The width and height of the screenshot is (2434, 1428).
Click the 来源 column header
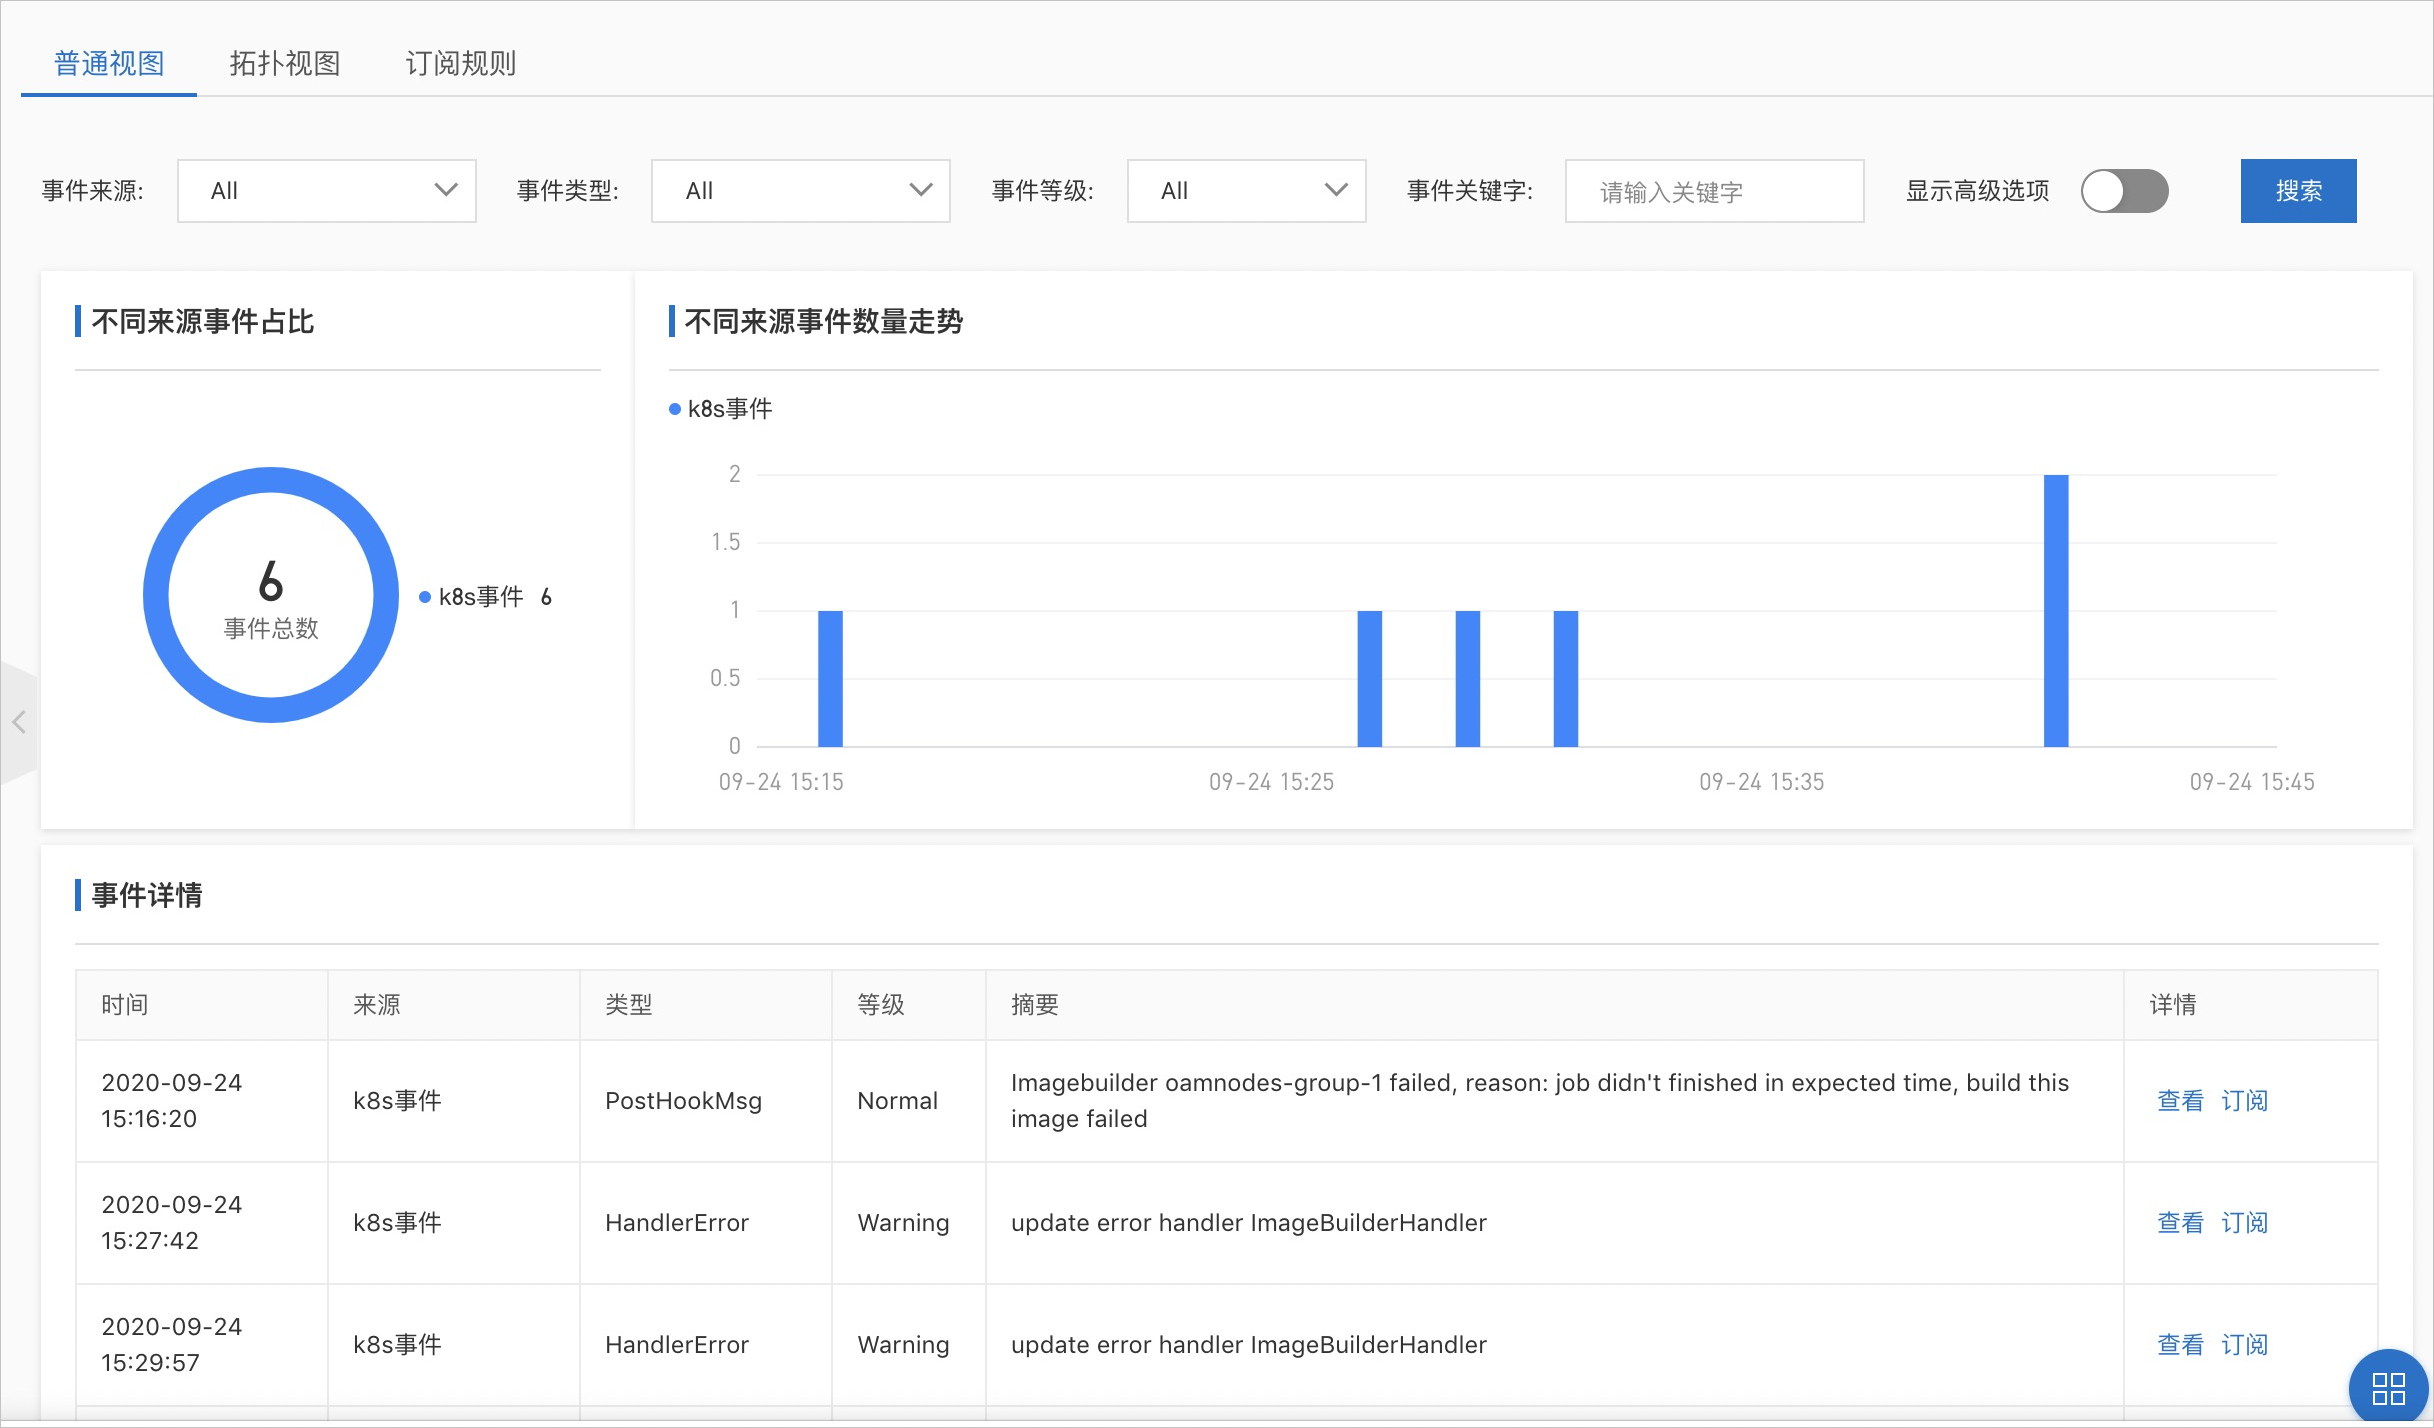[454, 1005]
